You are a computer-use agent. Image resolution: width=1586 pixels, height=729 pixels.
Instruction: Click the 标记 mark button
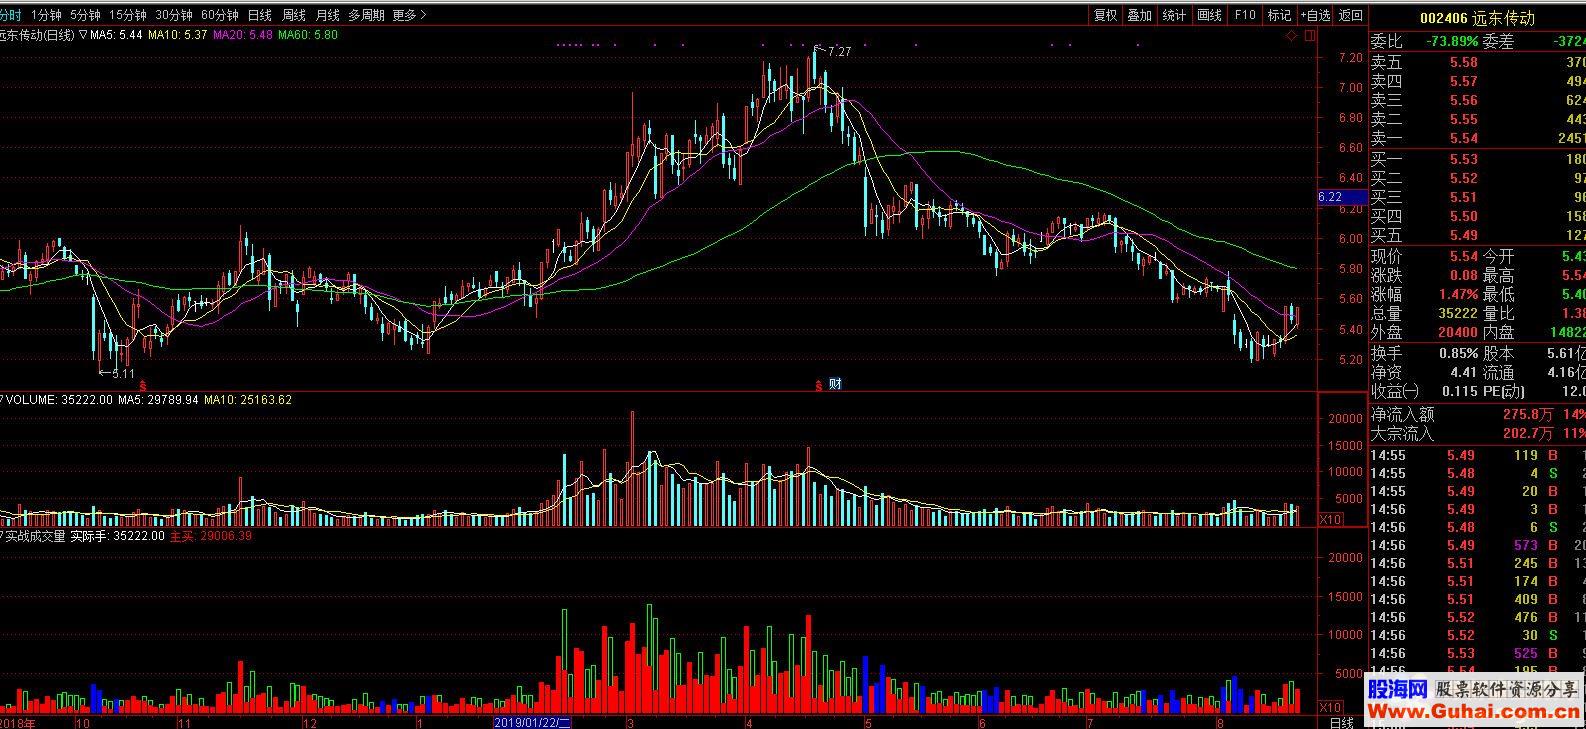pyautogui.click(x=1279, y=15)
